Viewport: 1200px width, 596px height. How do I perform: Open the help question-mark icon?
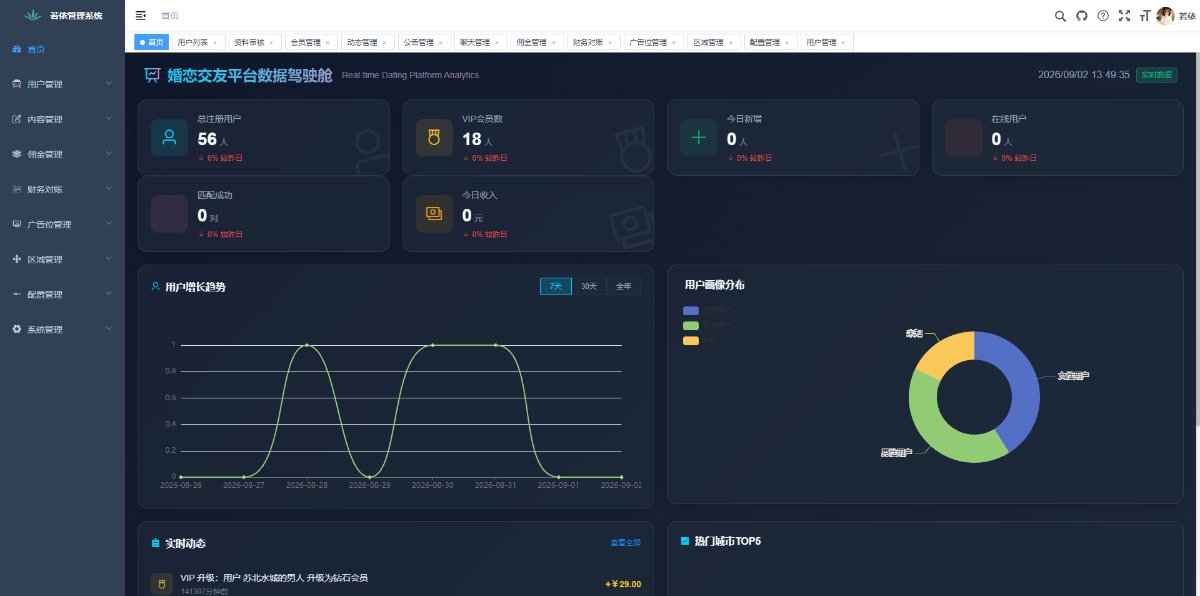tap(1103, 16)
